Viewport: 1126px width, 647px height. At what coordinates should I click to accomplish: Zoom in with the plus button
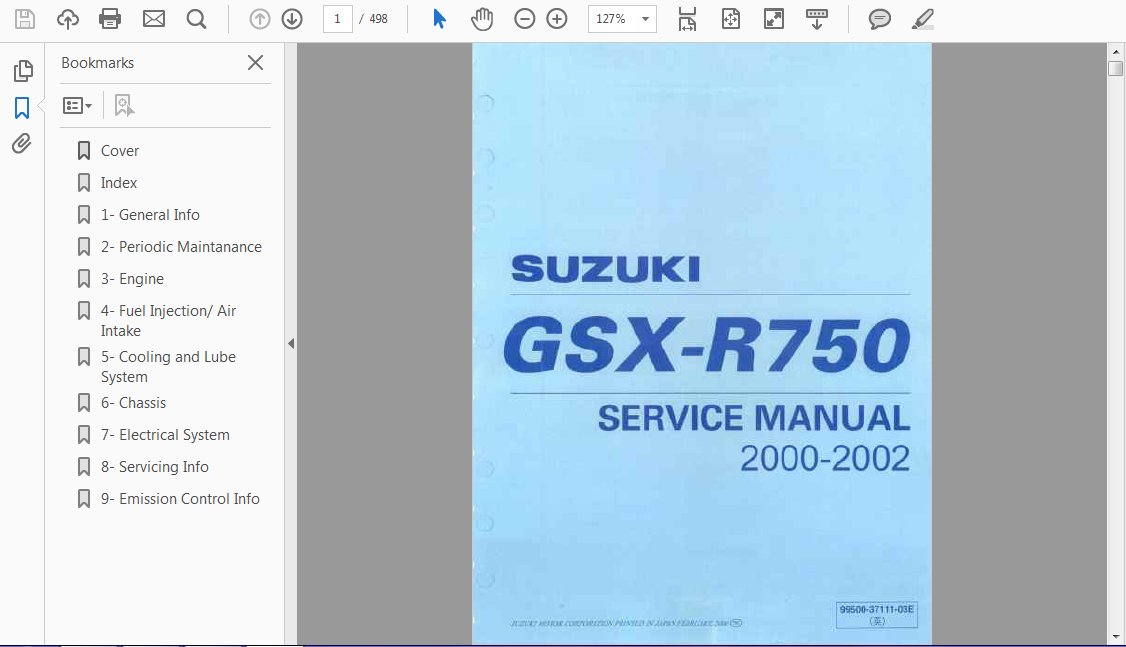[x=557, y=19]
